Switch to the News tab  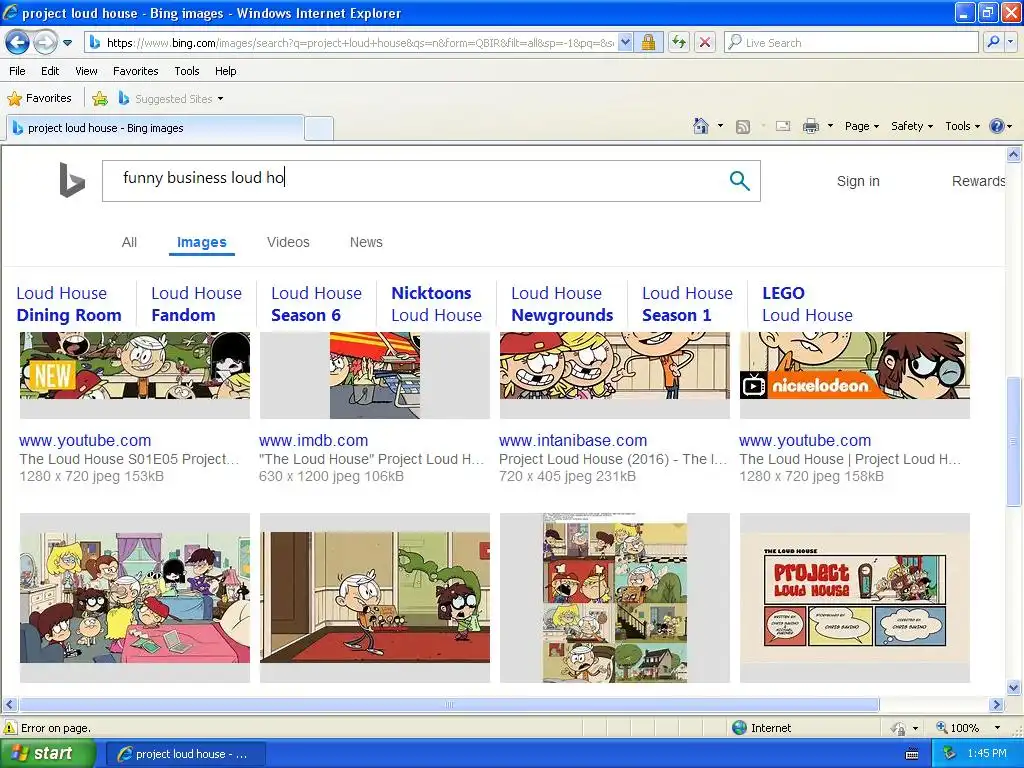[x=366, y=242]
